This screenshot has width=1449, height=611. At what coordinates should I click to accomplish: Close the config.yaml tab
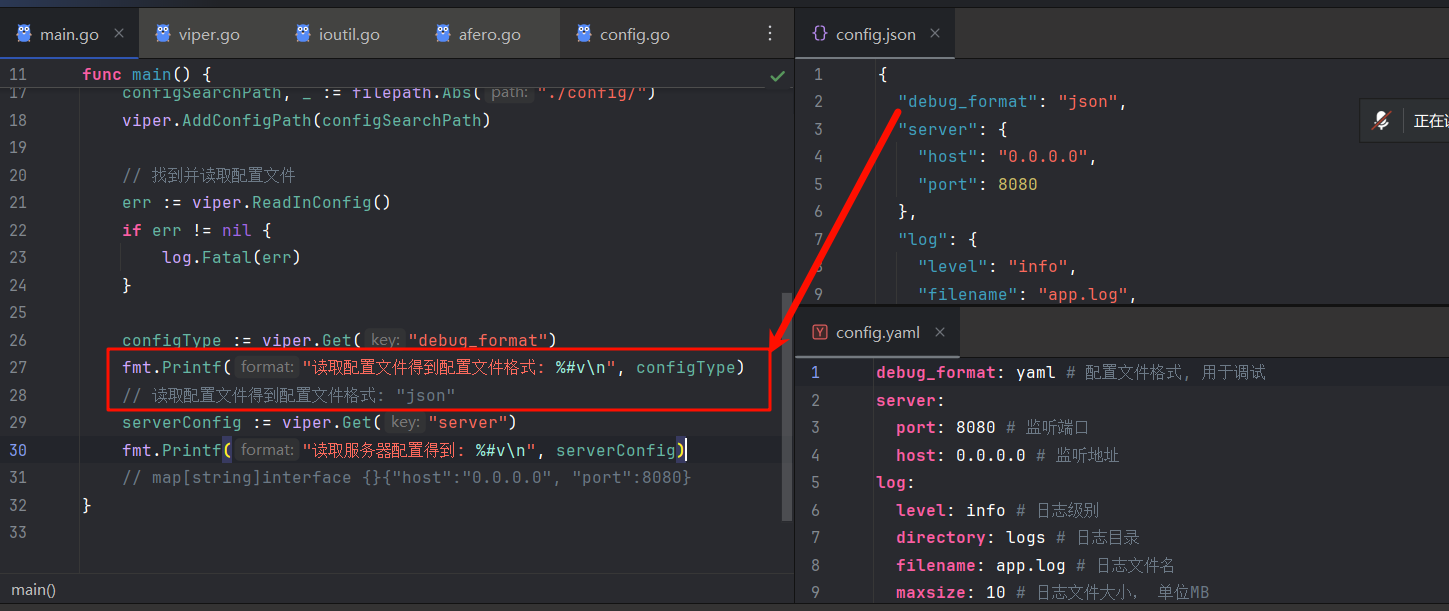pos(939,333)
